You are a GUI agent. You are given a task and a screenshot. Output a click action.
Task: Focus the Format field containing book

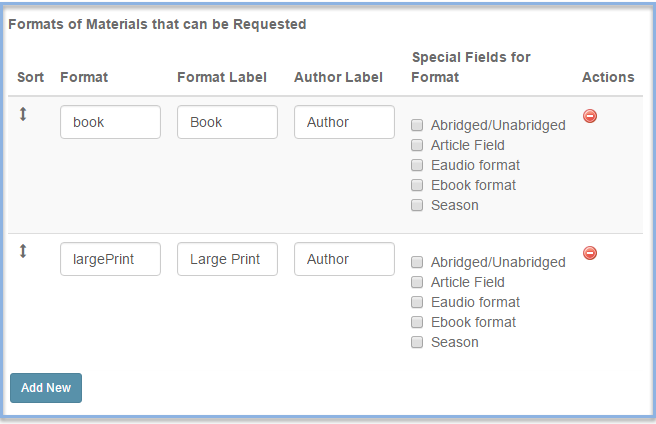110,122
